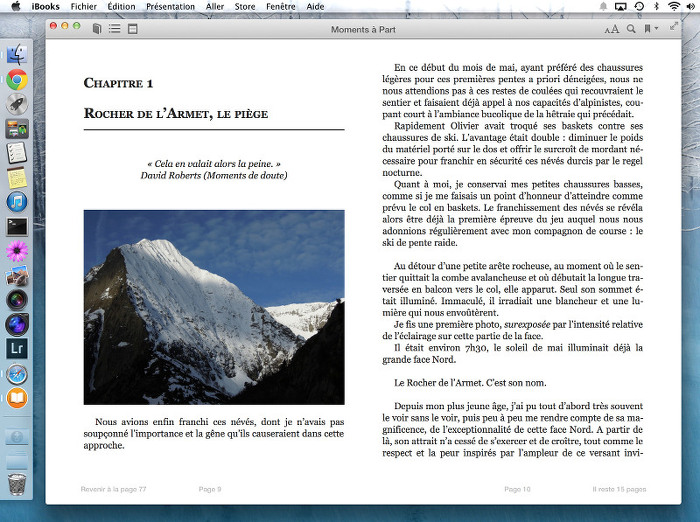Image resolution: width=700 pixels, height=522 pixels.
Task: Click the iBooks orange icon in Dock
Action: tap(17, 398)
